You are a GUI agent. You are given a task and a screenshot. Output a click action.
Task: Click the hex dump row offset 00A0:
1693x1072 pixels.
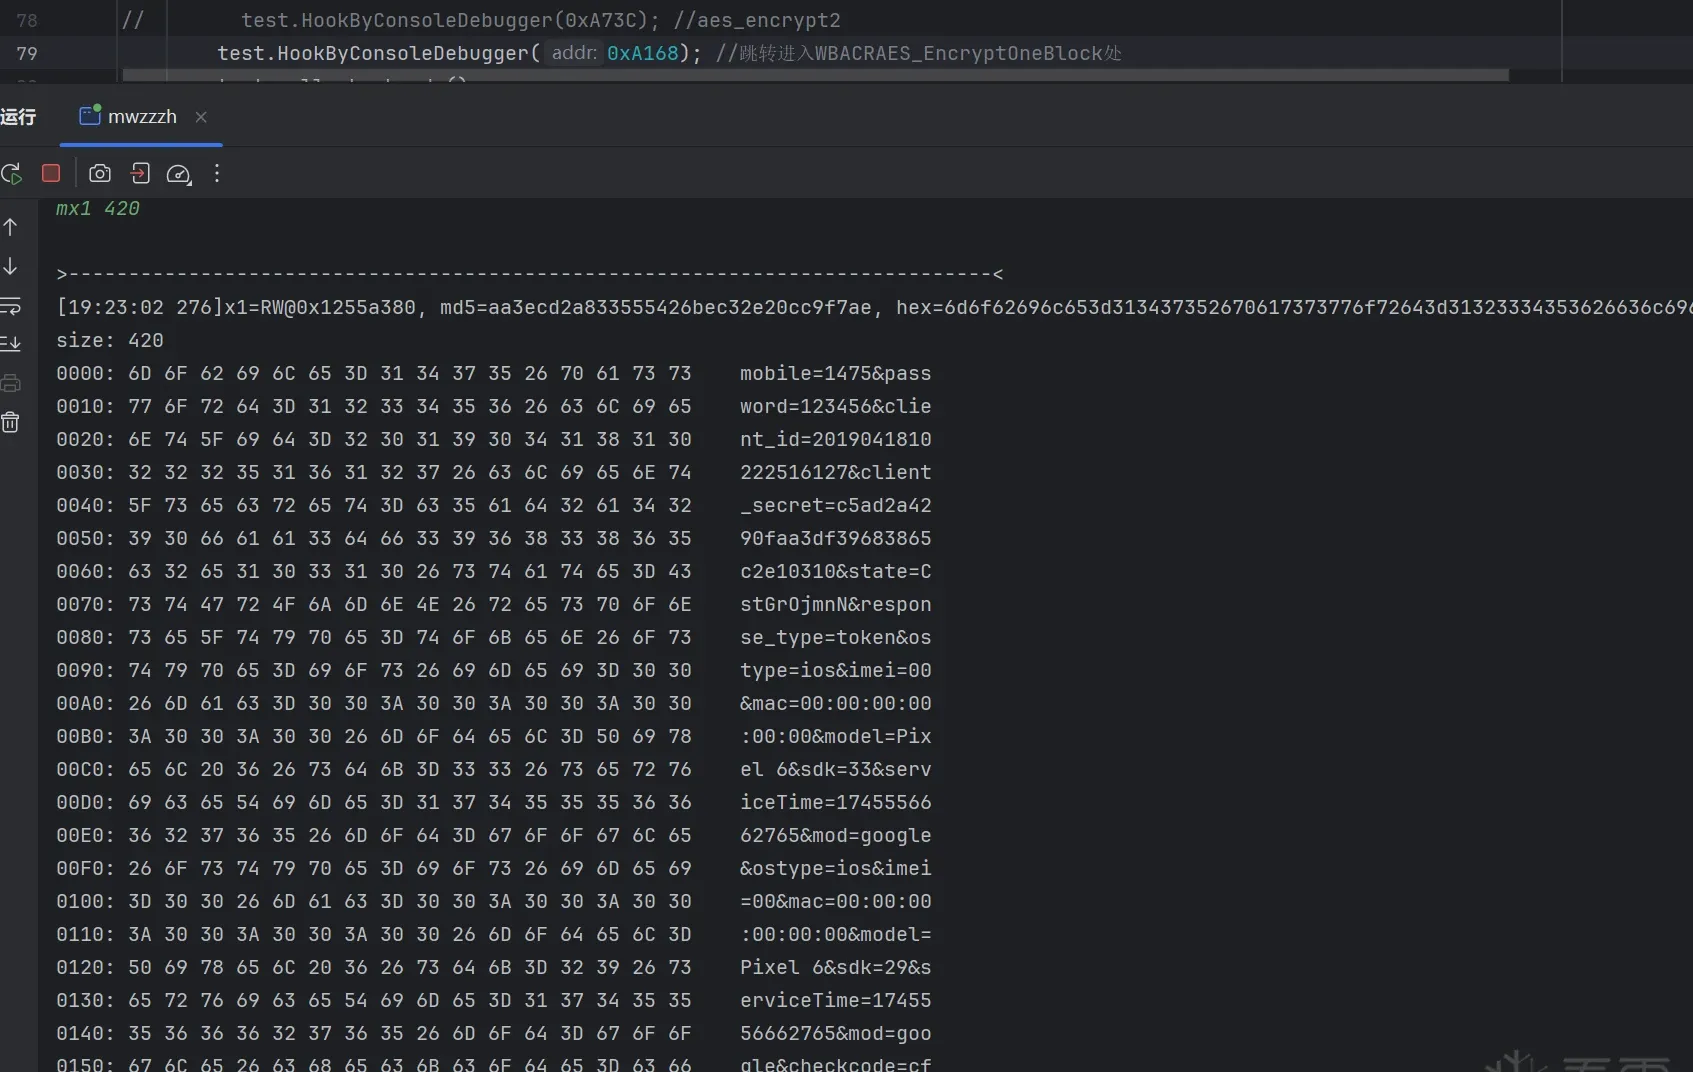pos(85,703)
